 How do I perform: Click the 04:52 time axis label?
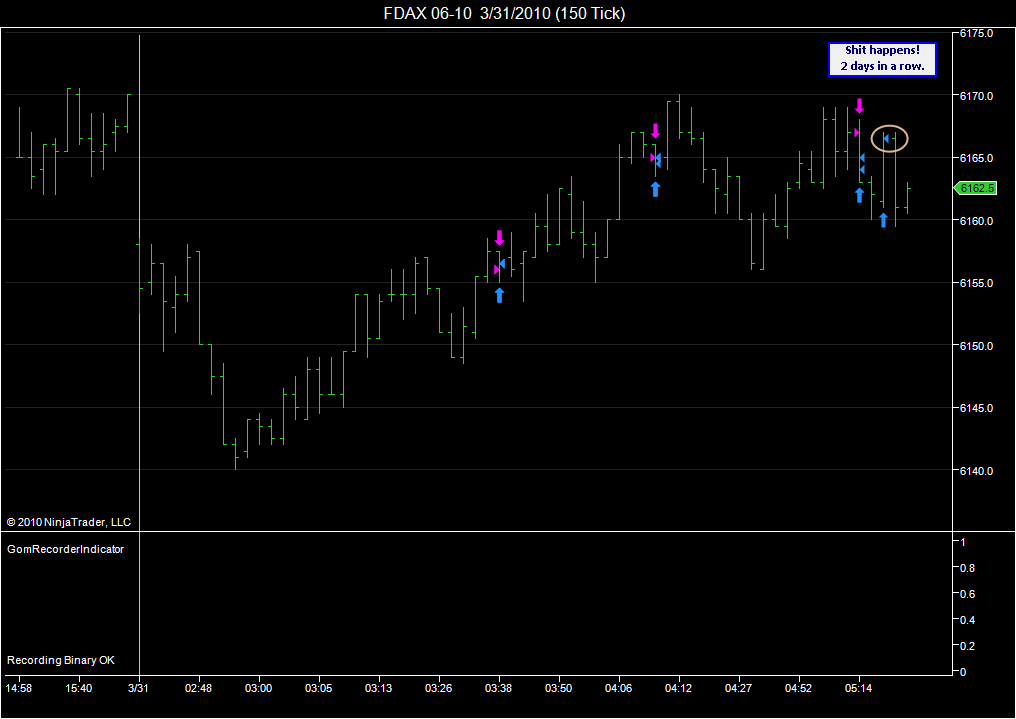[798, 688]
